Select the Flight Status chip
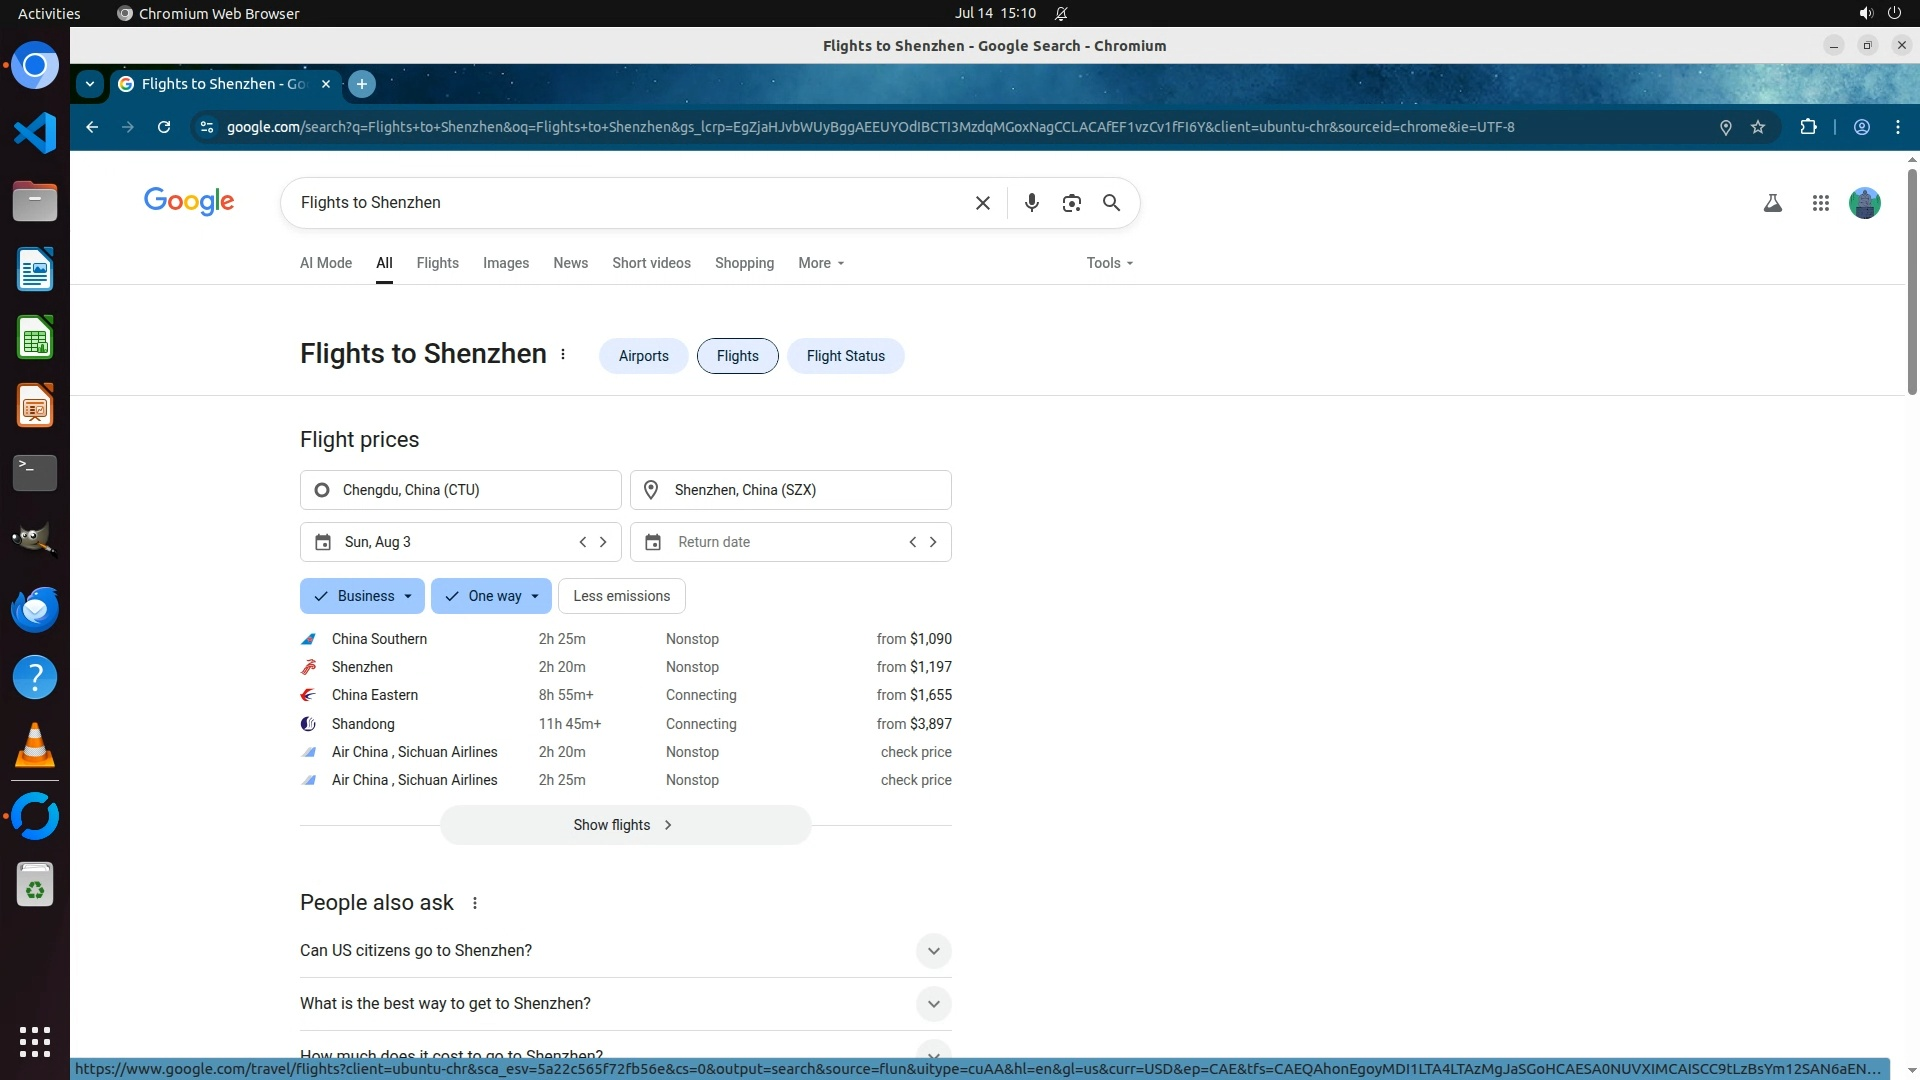The height and width of the screenshot is (1080, 1920). 845,356
